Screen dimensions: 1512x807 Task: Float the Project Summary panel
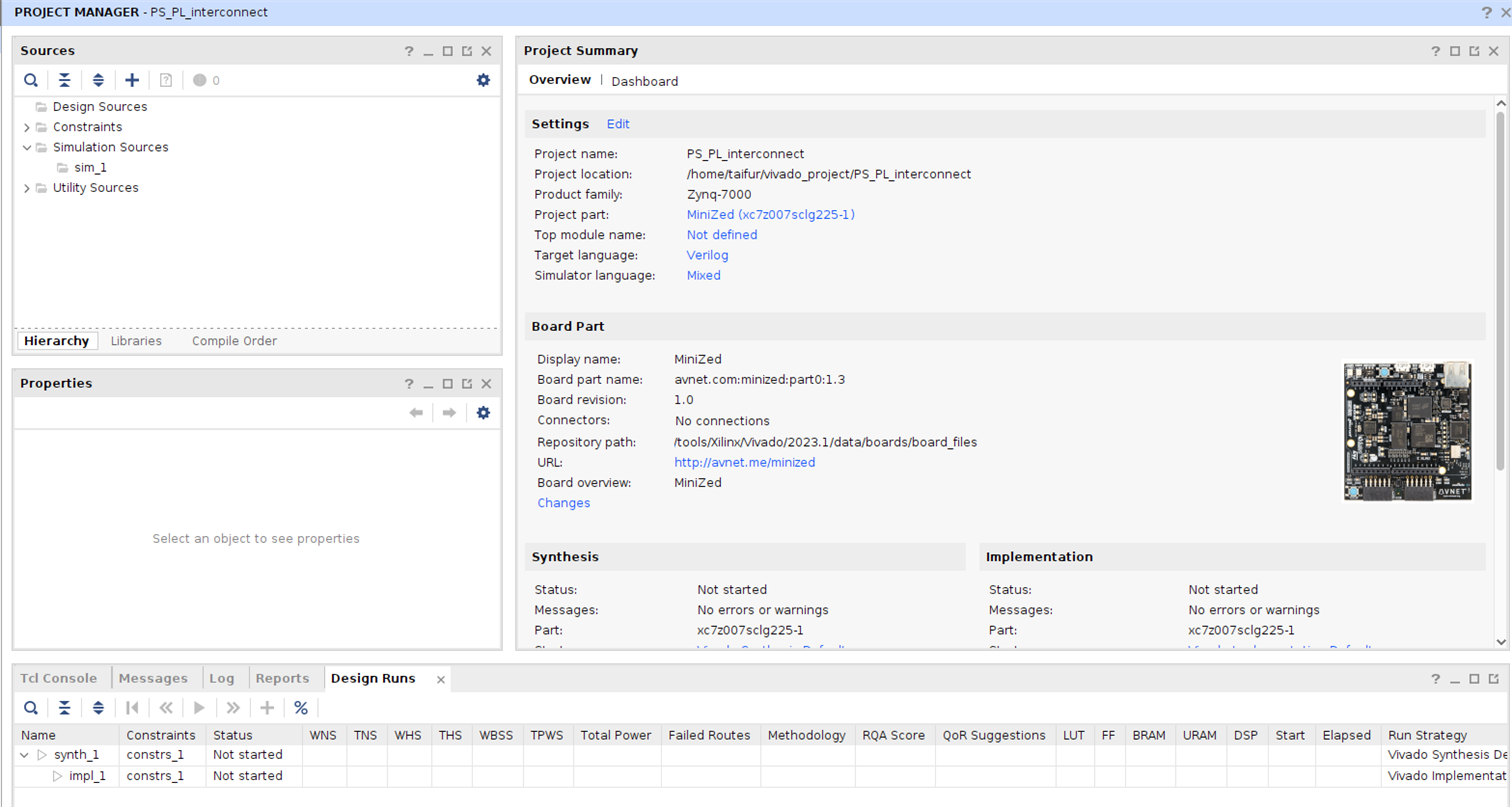[x=1474, y=51]
